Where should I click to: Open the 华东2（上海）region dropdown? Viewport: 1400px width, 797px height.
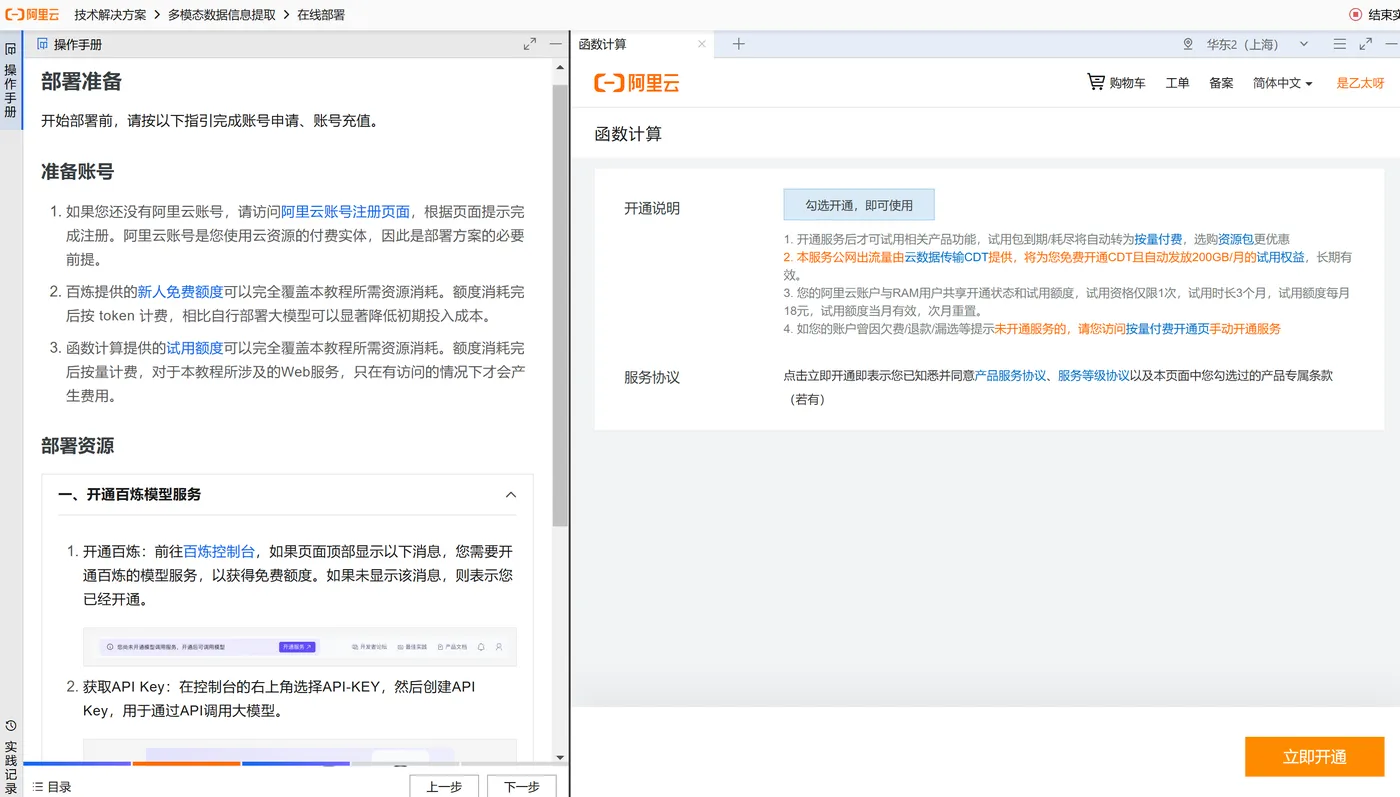(1257, 44)
